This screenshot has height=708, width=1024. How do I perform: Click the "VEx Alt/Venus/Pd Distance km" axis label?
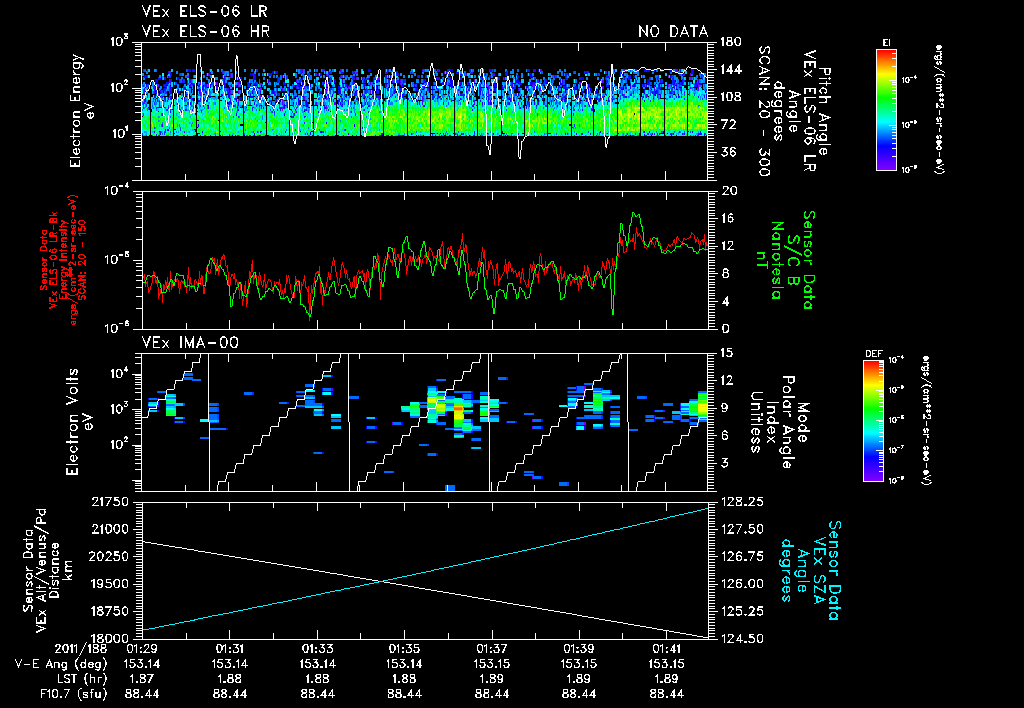point(56,571)
